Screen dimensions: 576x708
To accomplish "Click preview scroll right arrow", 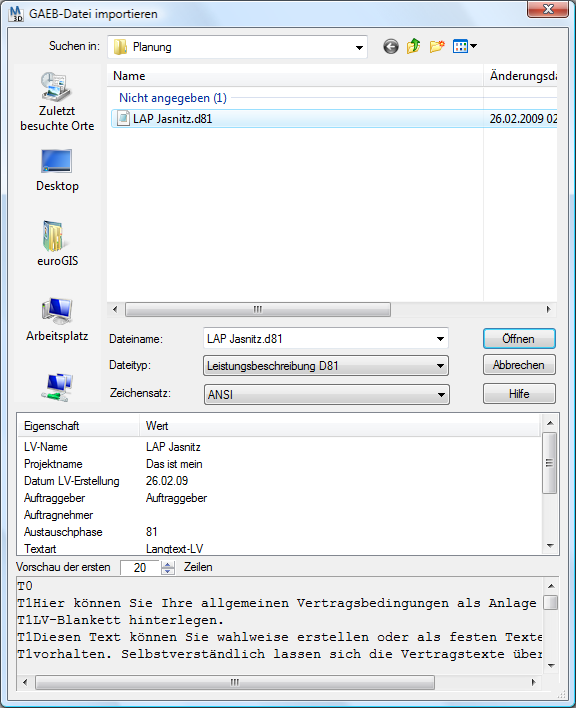I will click(x=534, y=682).
